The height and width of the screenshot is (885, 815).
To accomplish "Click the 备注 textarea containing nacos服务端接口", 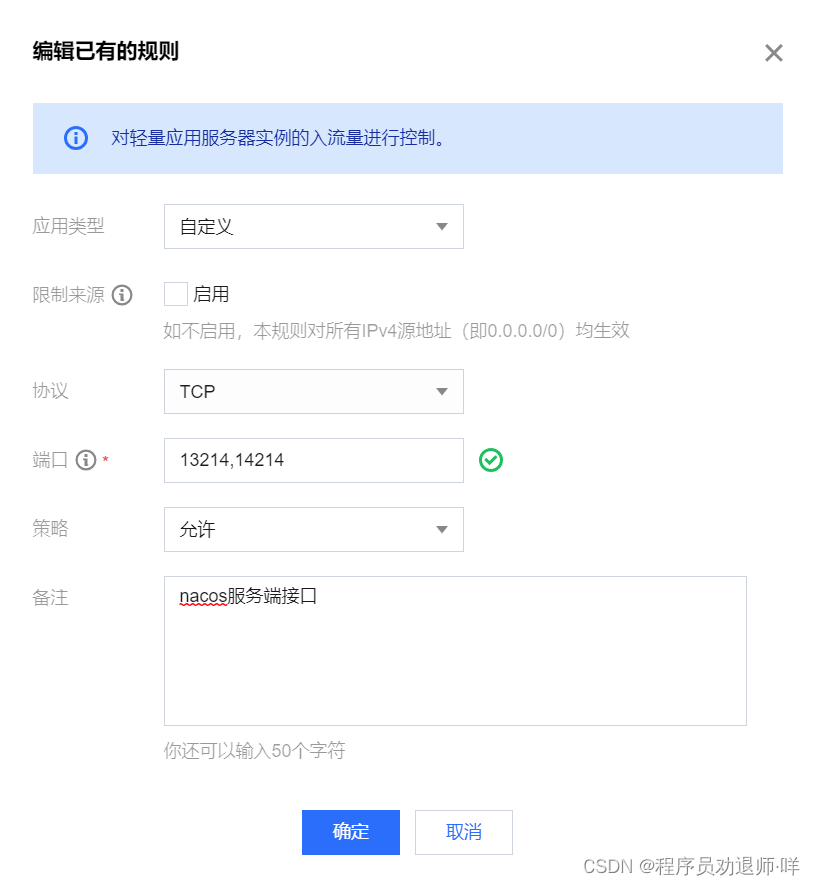I will 455,650.
